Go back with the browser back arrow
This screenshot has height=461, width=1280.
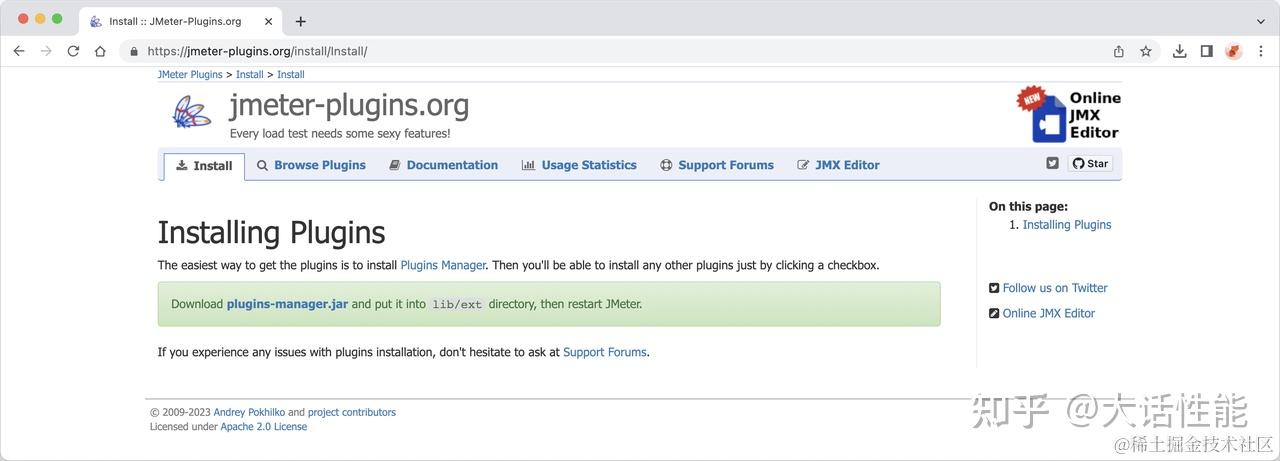(18, 51)
